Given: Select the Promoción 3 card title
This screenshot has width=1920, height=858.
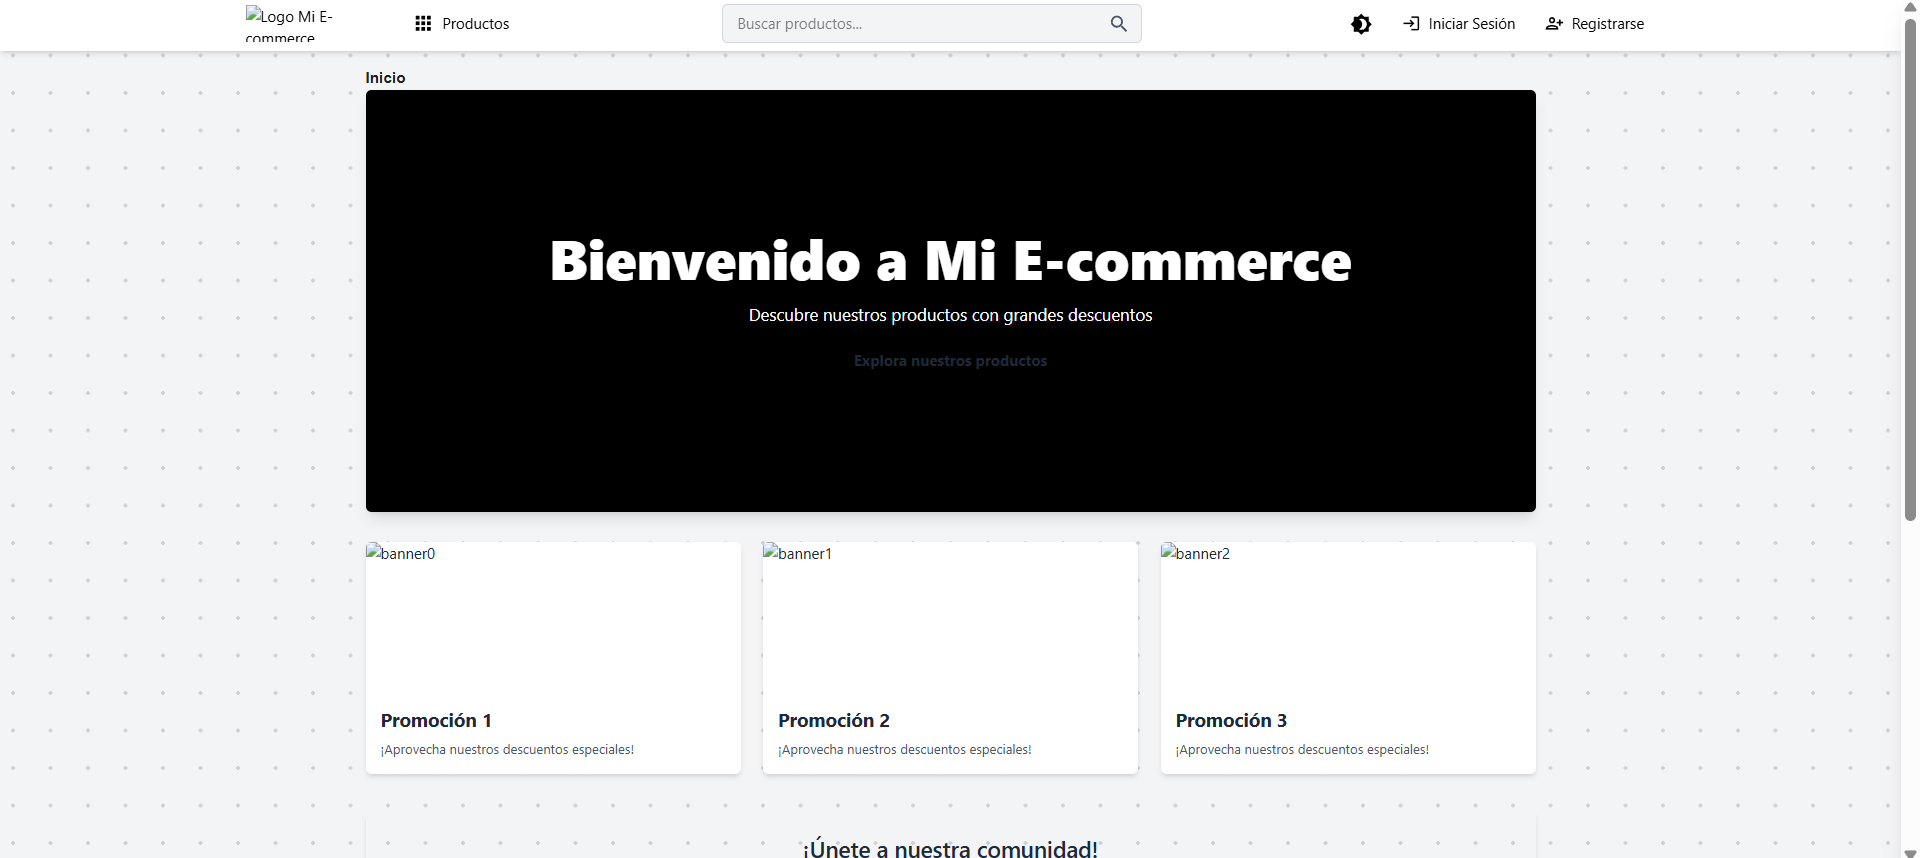Looking at the screenshot, I should pyautogui.click(x=1231, y=721).
